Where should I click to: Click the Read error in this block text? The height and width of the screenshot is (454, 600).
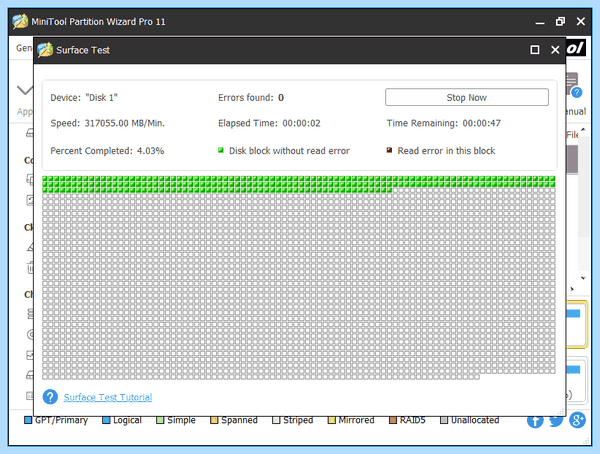coord(446,151)
